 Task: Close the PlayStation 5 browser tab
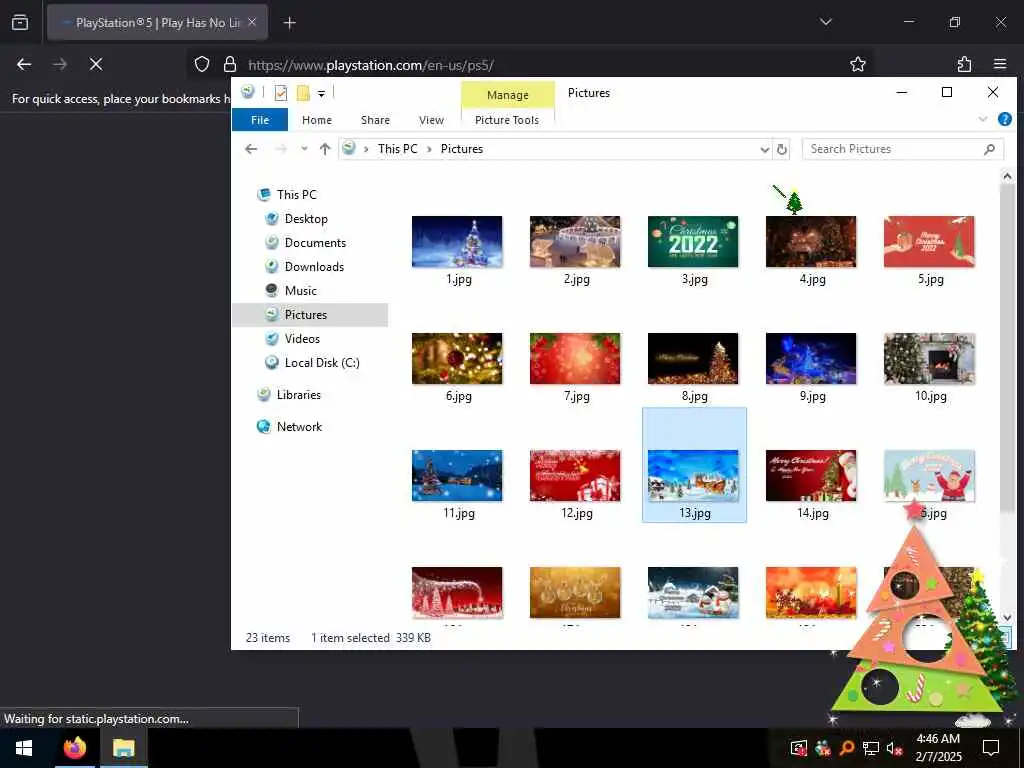tap(252, 22)
